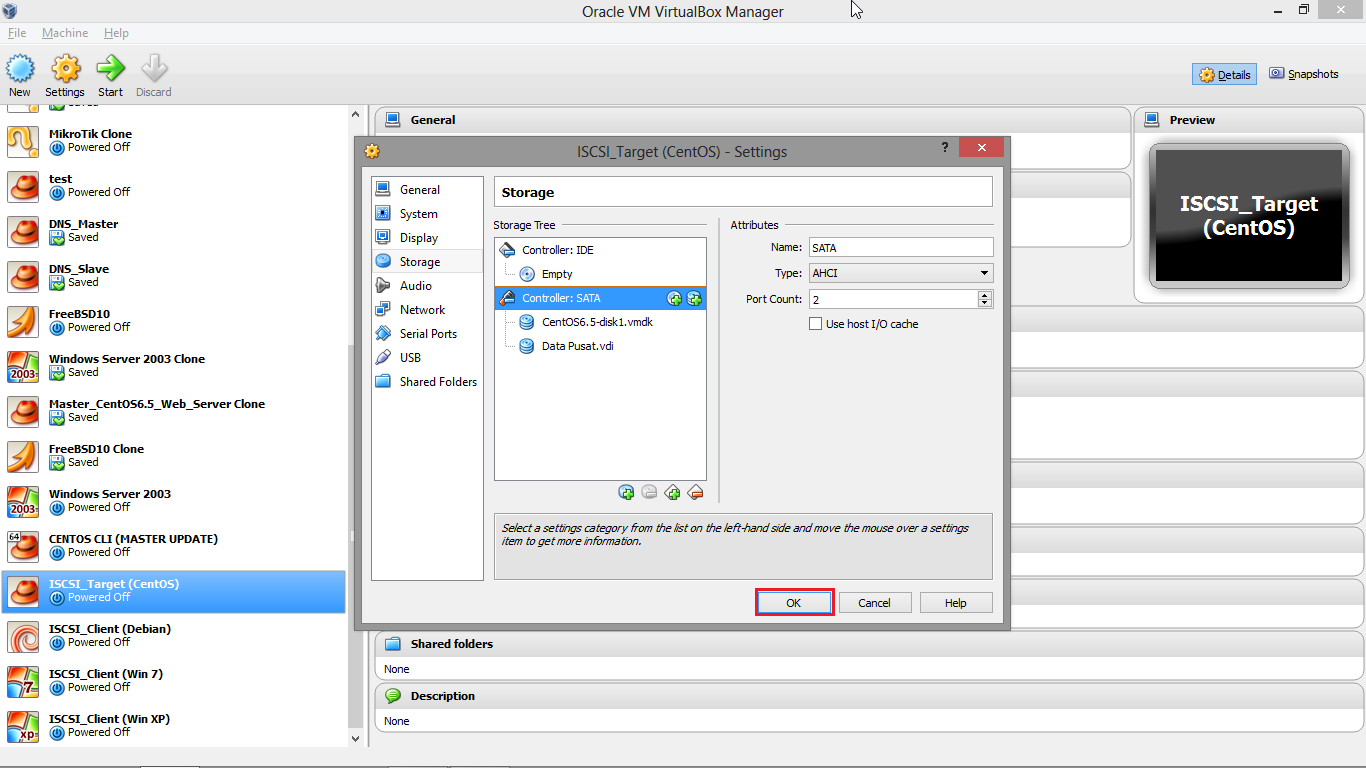Confirm settings with OK button
1366x768 pixels.
coord(794,603)
